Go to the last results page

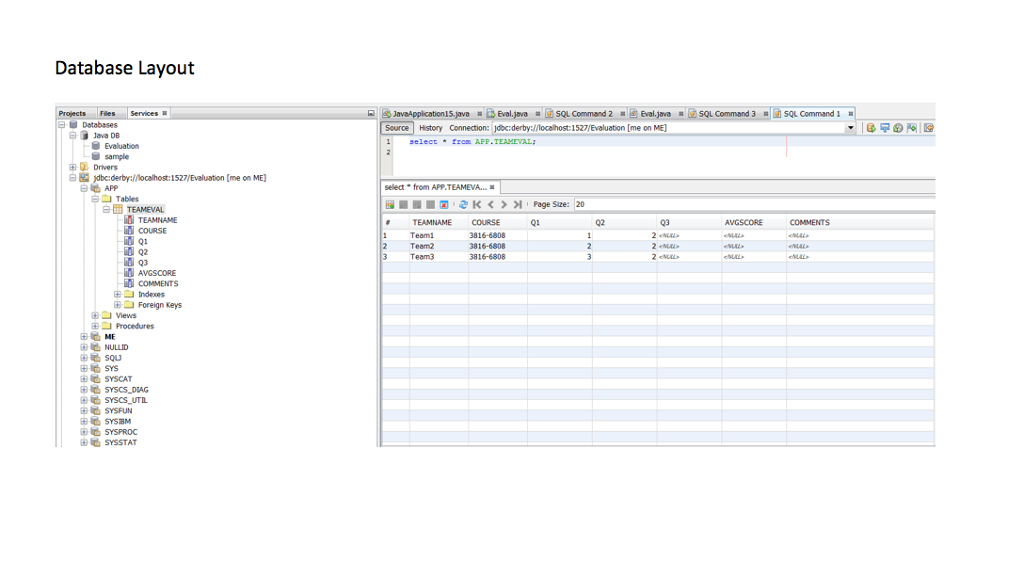click(x=517, y=204)
